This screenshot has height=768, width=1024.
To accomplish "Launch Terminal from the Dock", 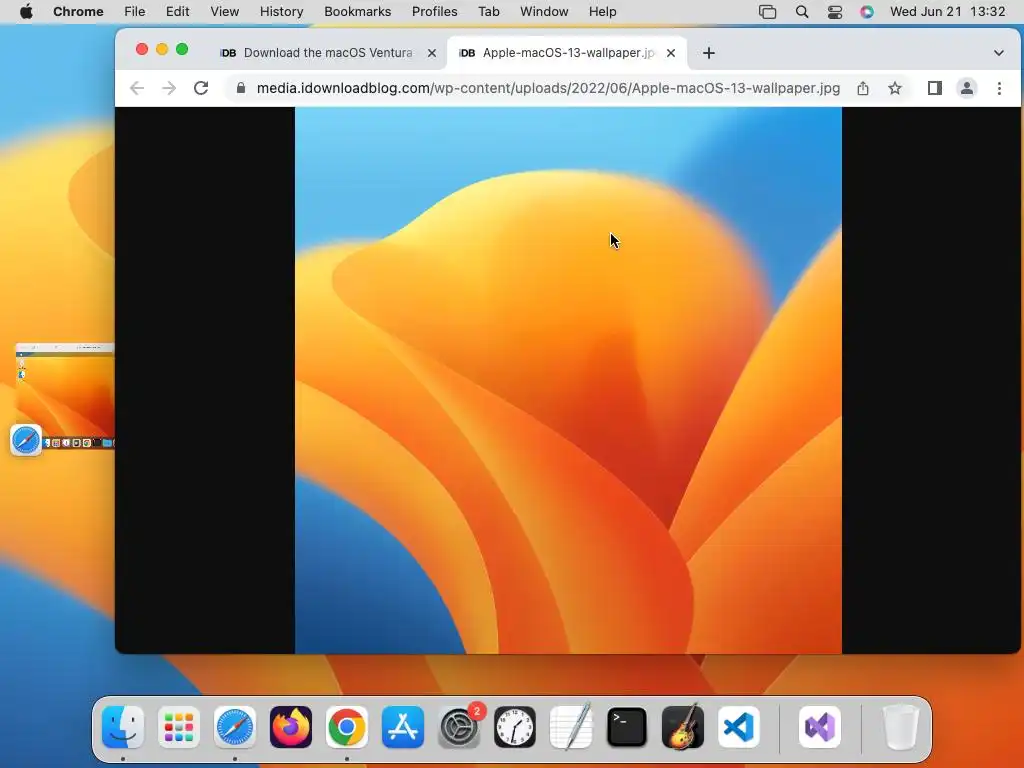I will coord(627,727).
